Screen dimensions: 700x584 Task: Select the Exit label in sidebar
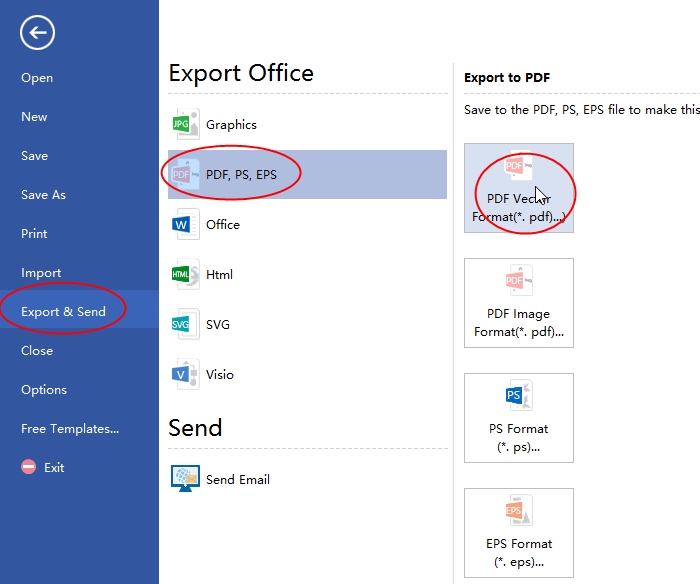pyautogui.click(x=54, y=467)
